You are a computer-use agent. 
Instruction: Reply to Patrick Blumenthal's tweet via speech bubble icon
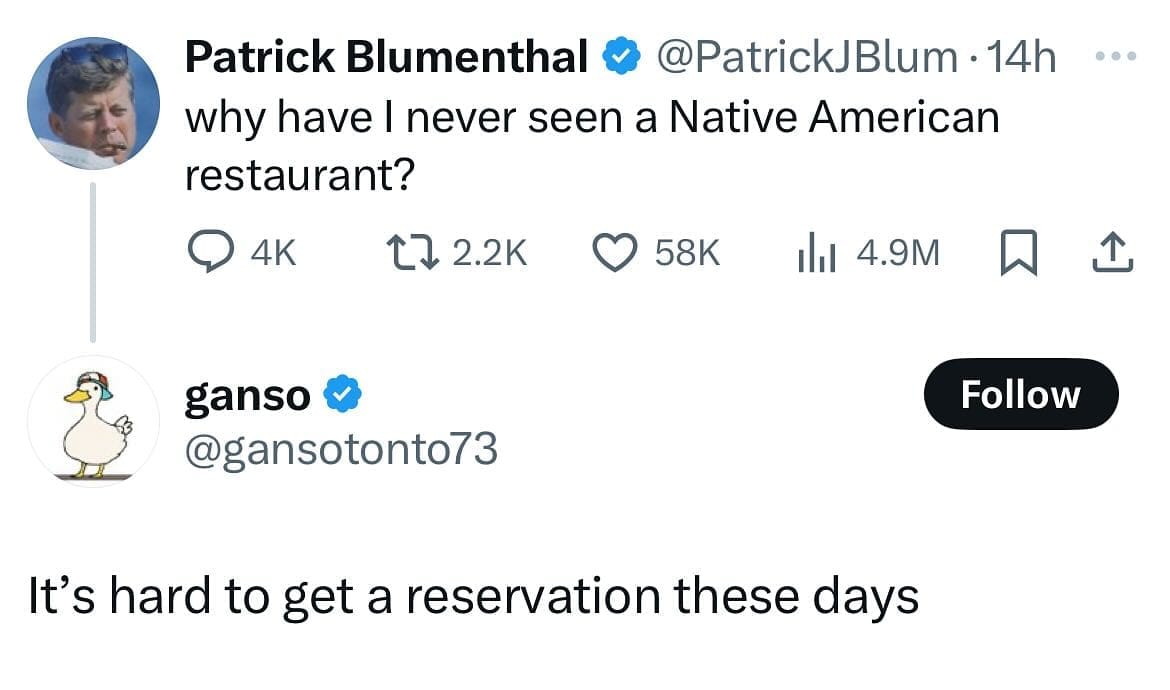coord(211,253)
